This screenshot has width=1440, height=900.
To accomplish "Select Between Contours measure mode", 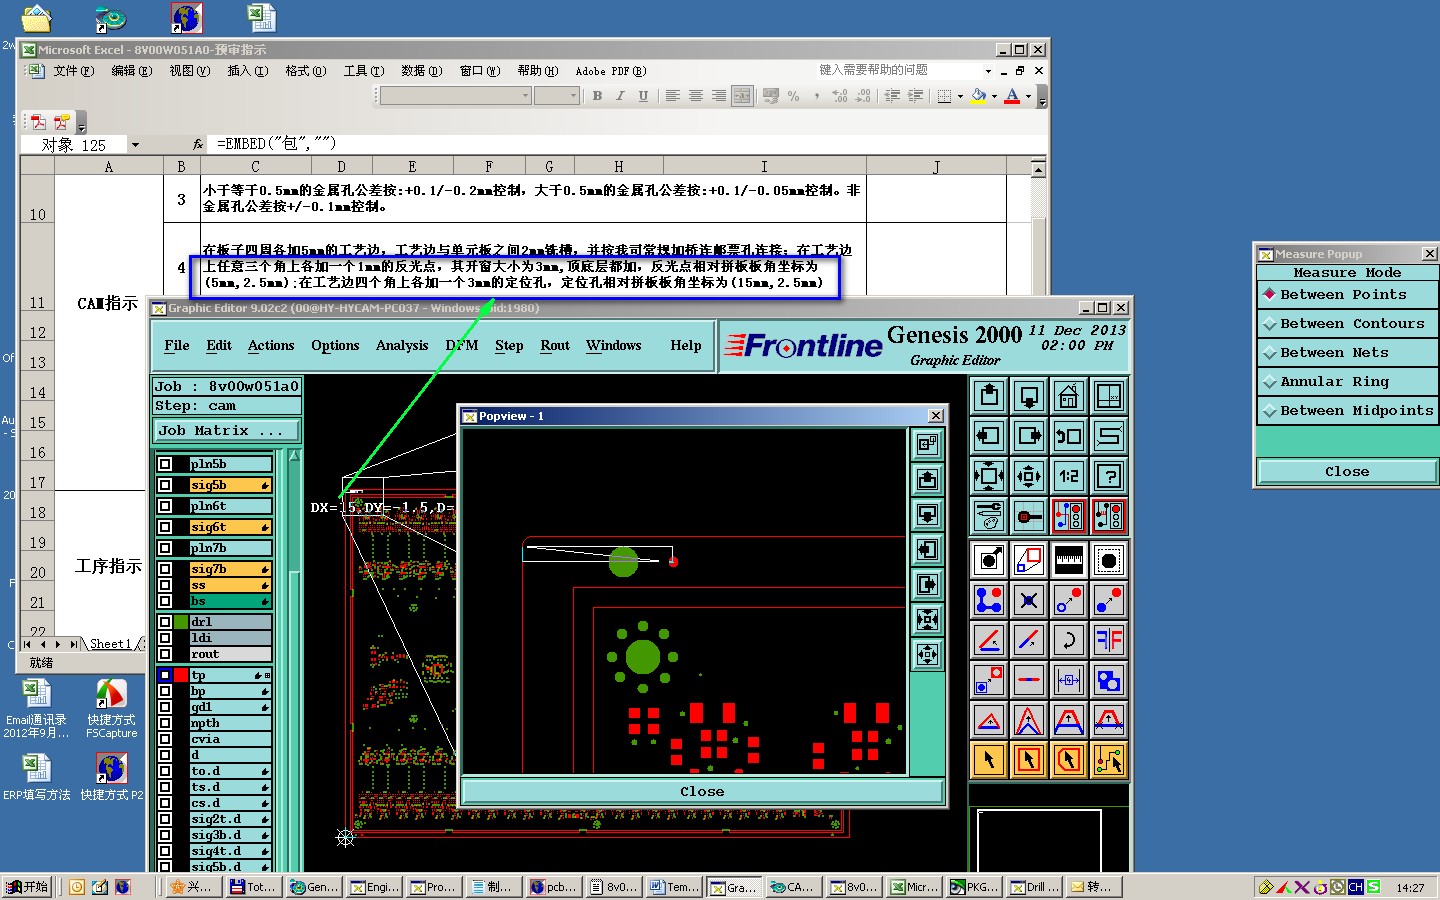I will 1347,324.
